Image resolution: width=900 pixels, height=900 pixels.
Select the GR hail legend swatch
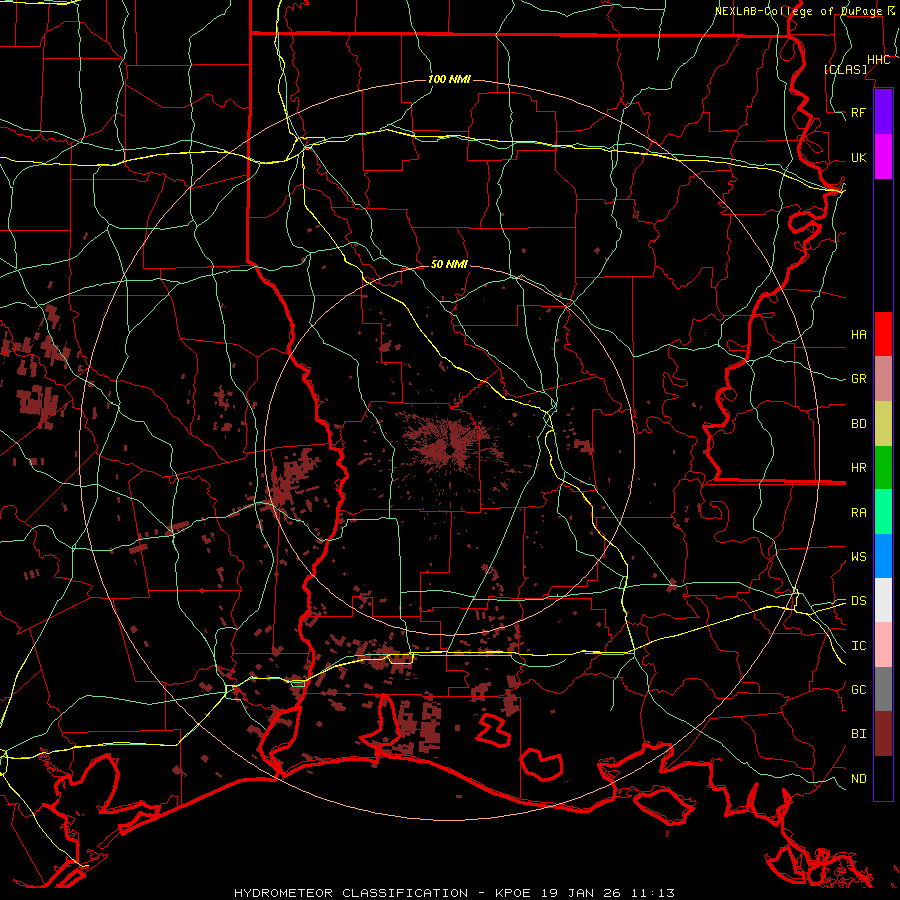883,379
